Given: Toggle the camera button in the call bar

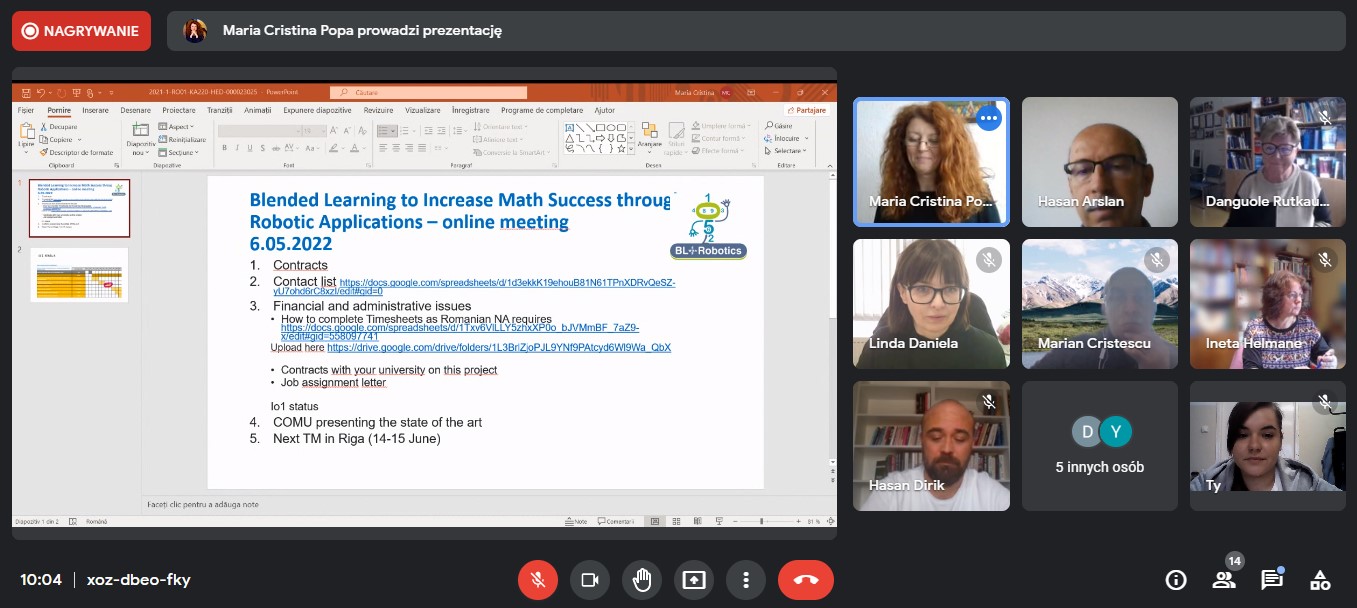Looking at the screenshot, I should 590,580.
